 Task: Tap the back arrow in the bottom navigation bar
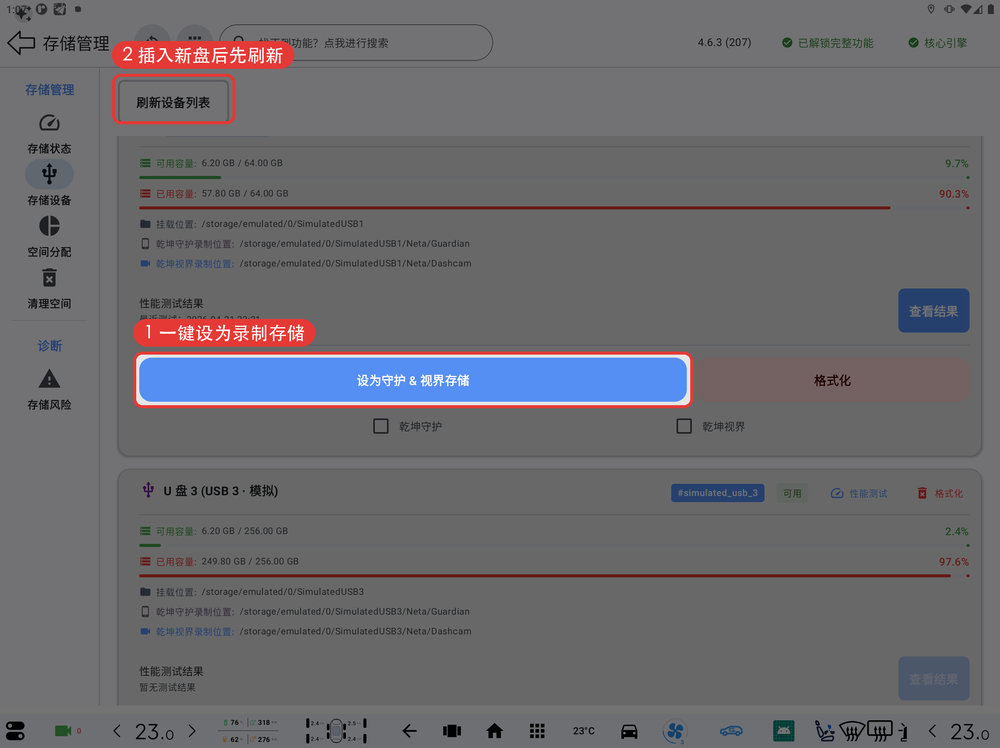tap(409, 731)
